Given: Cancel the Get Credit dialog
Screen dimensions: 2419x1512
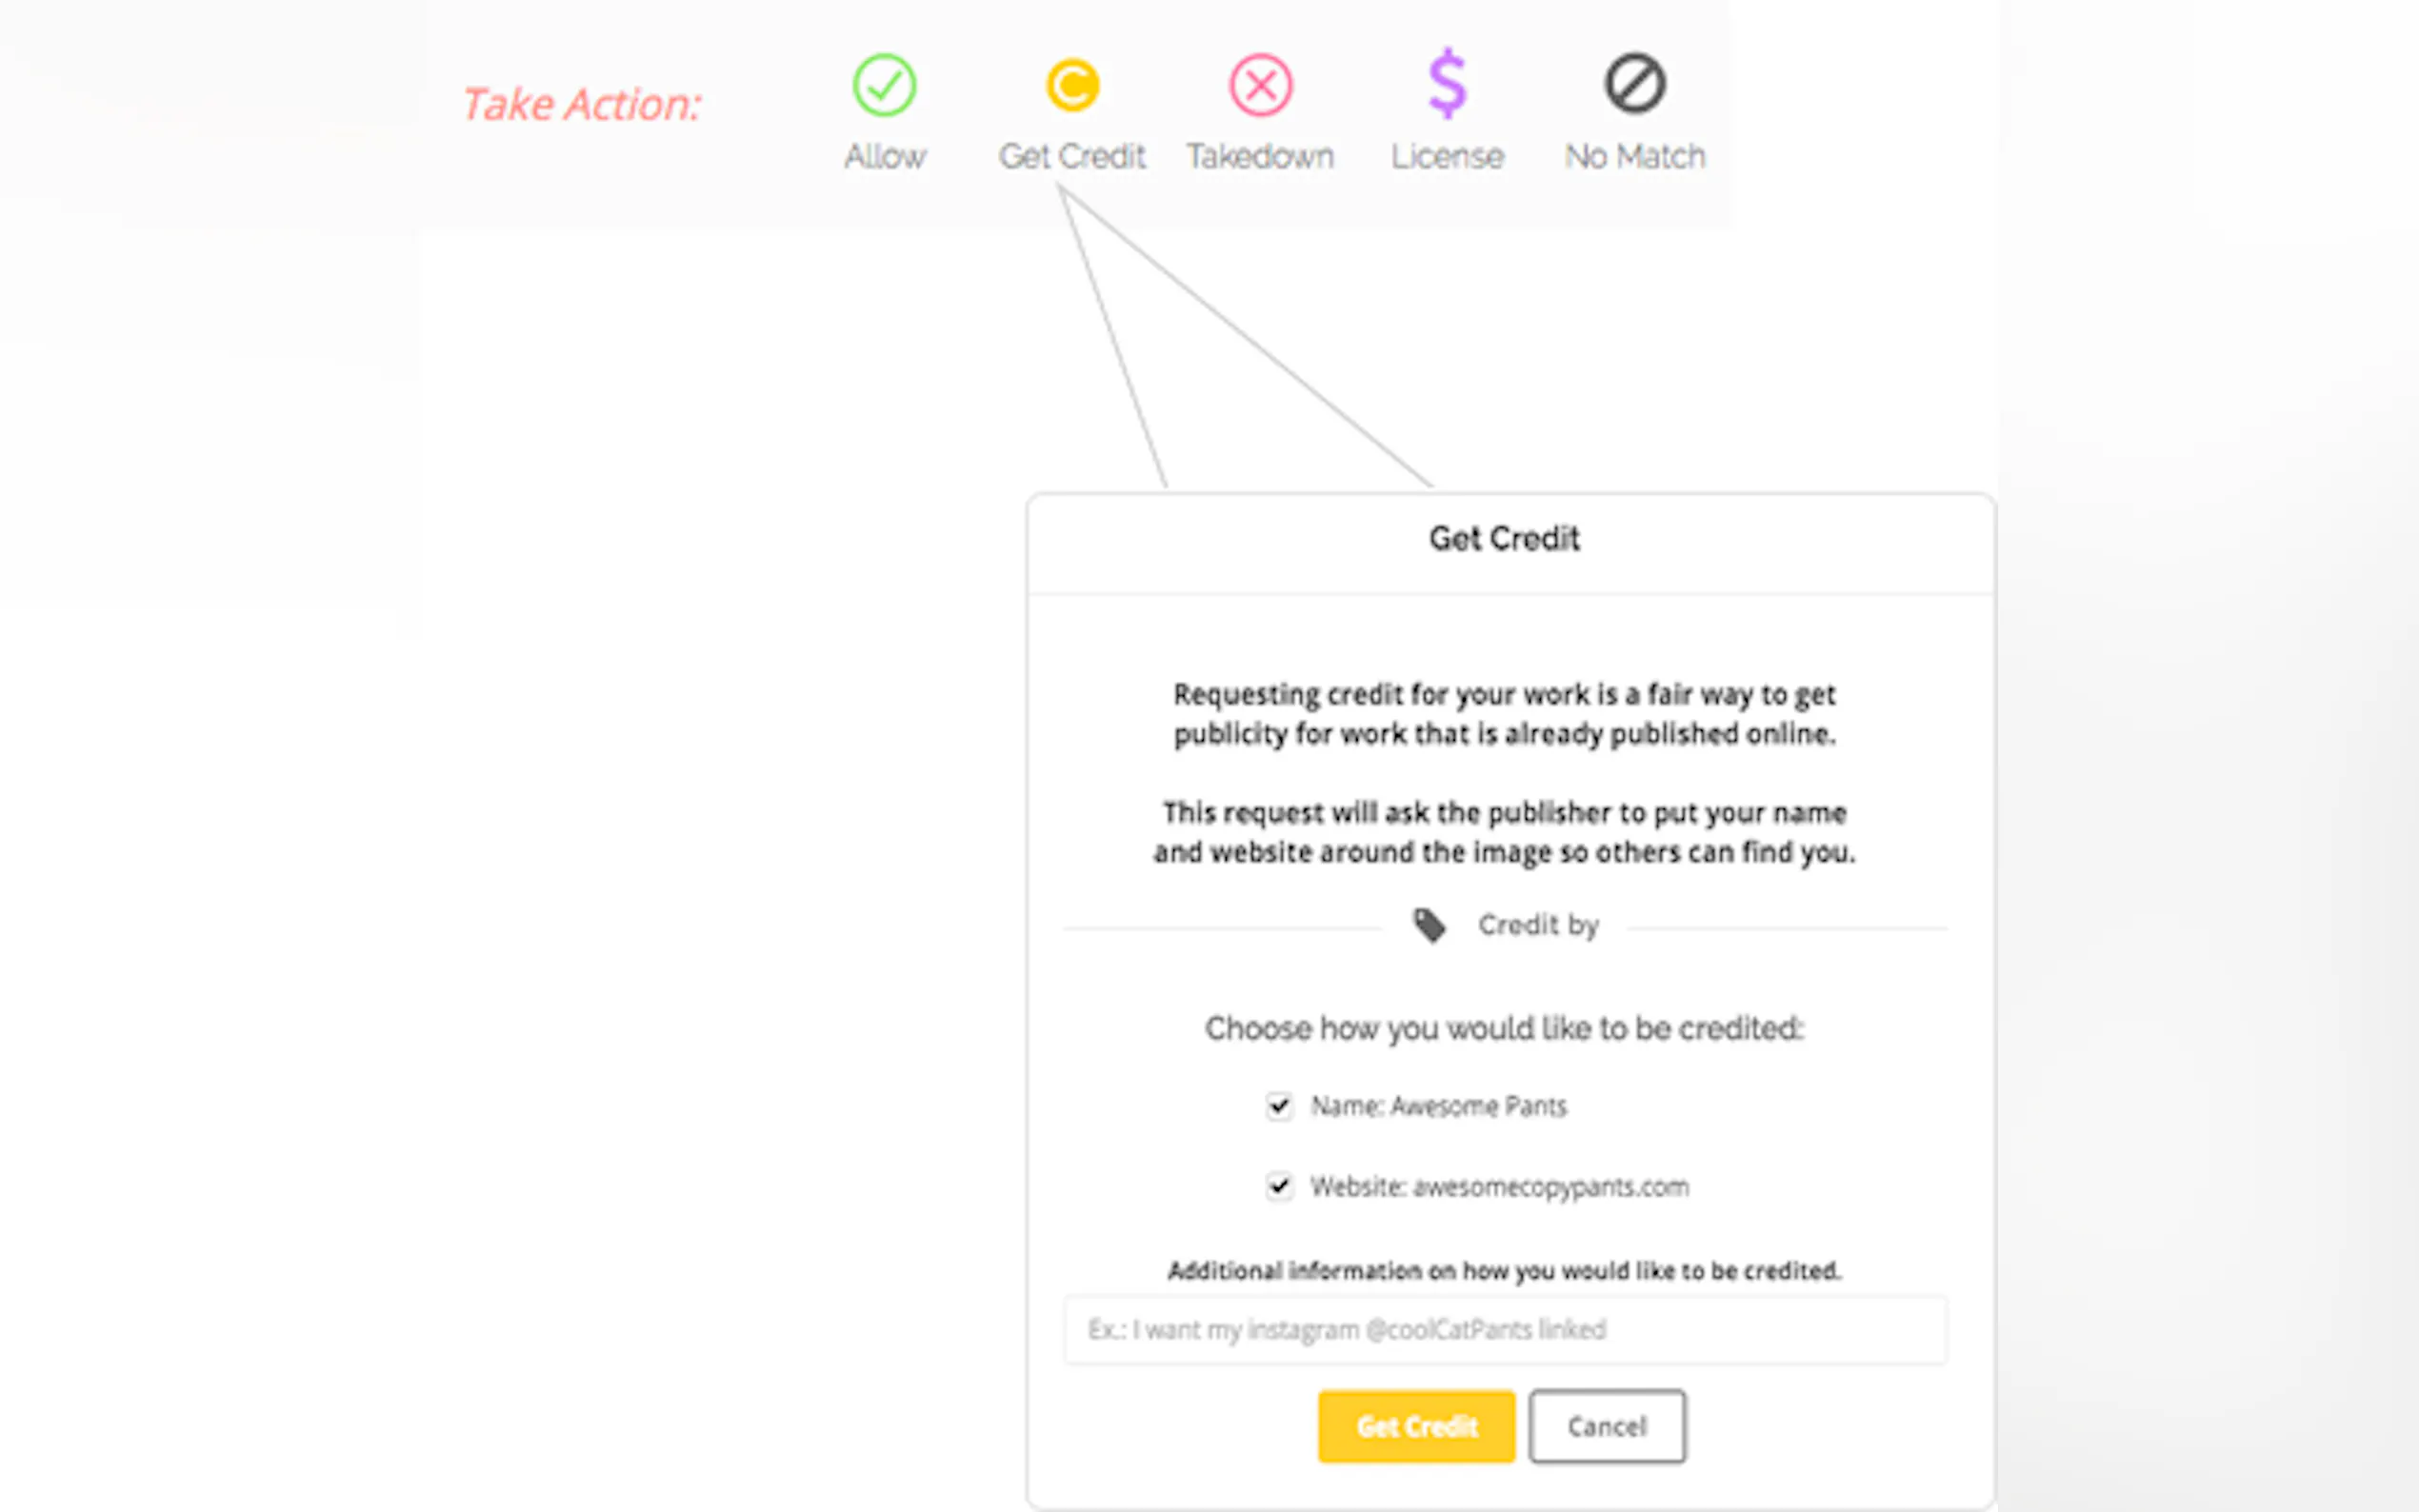Looking at the screenshot, I should click(x=1606, y=1426).
